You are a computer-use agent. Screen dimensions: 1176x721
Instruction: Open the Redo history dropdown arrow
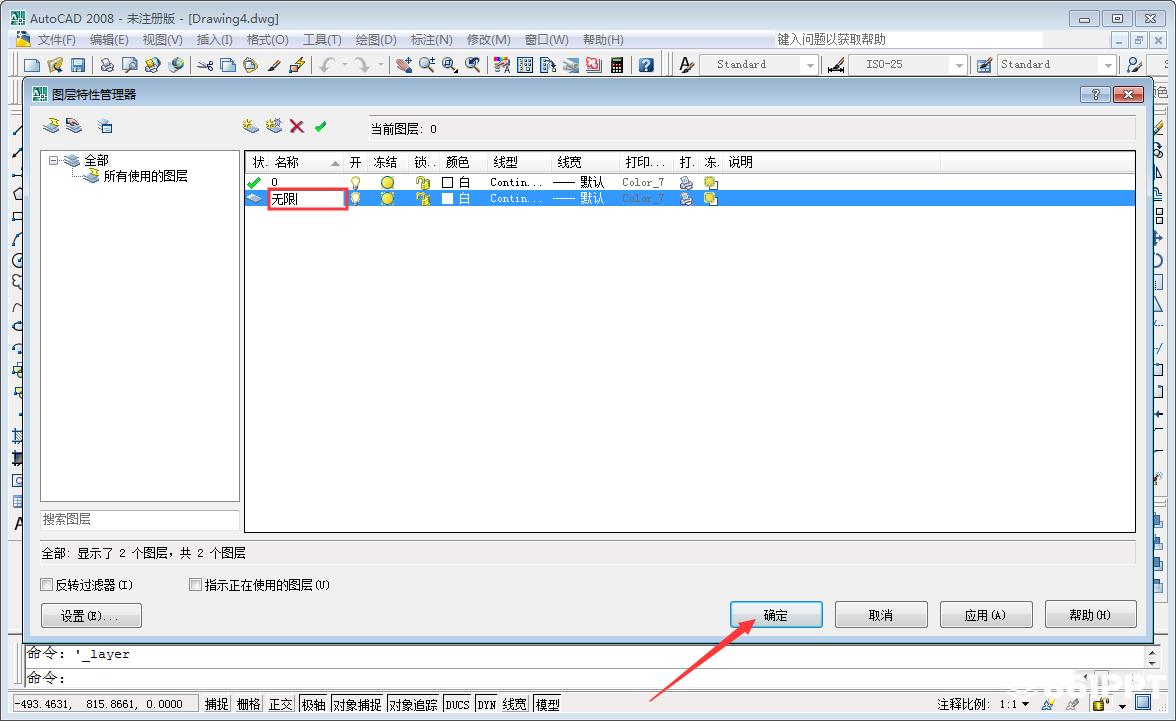380,65
